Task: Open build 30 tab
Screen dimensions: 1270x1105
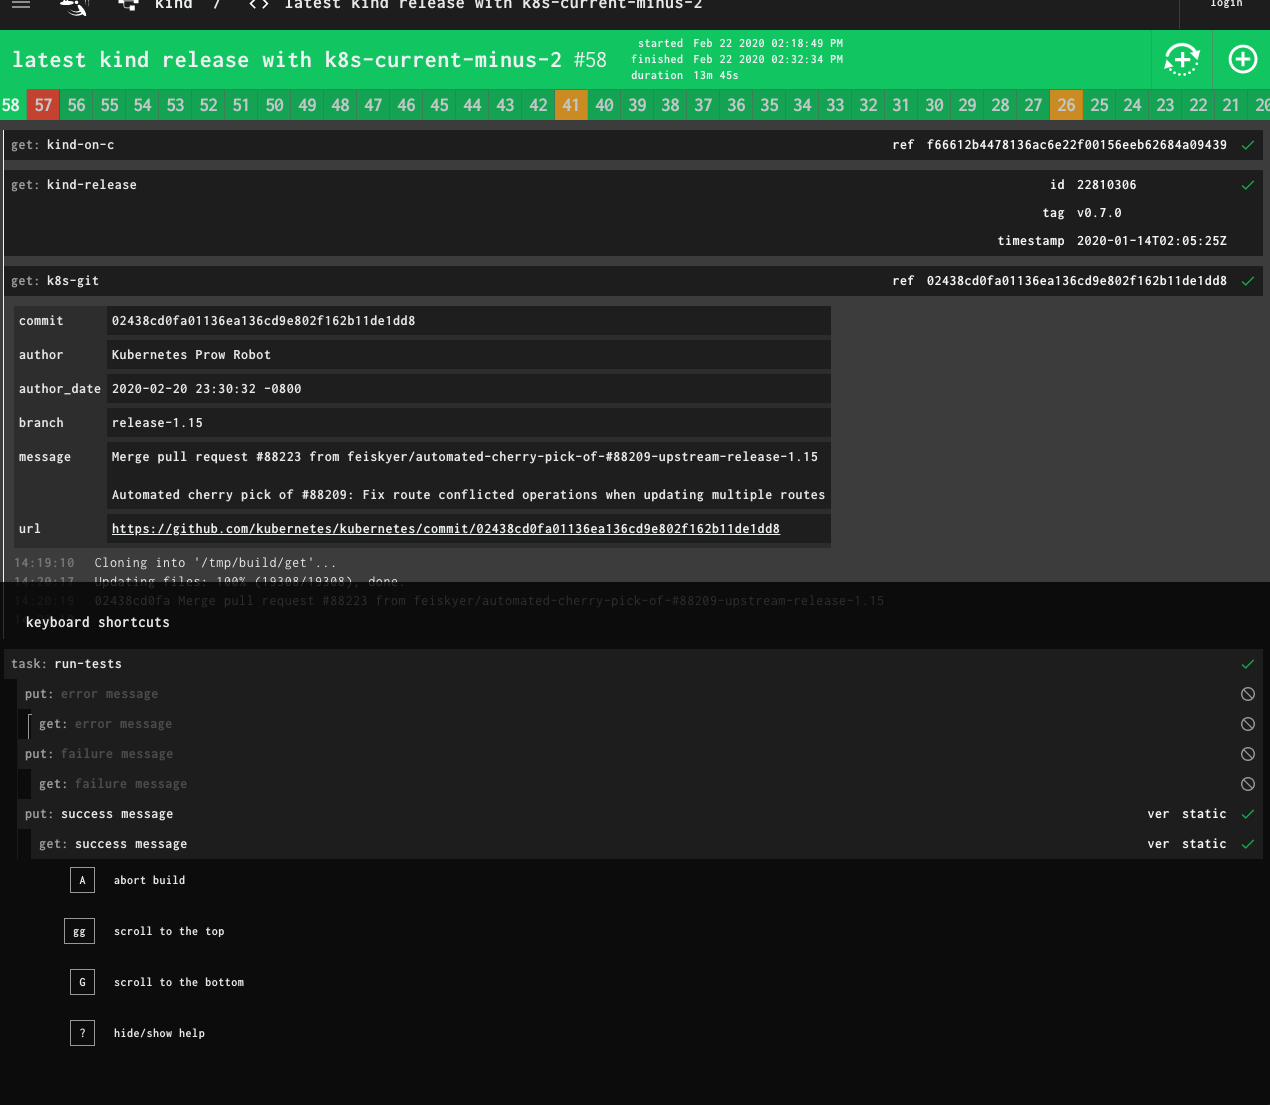Action: click(934, 105)
